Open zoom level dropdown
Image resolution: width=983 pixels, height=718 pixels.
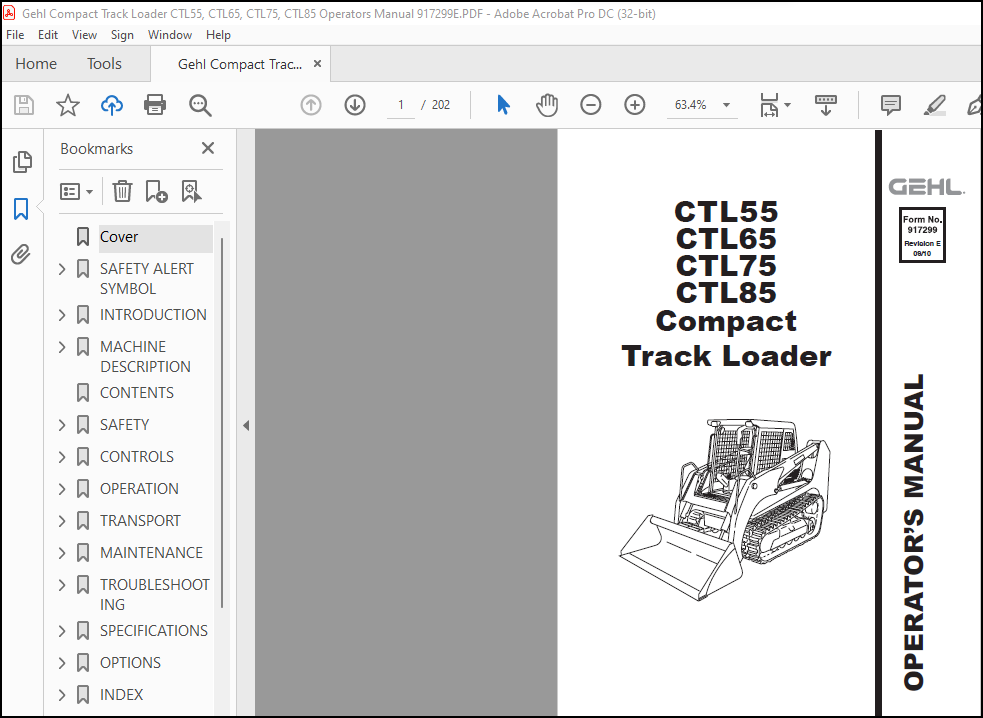727,105
